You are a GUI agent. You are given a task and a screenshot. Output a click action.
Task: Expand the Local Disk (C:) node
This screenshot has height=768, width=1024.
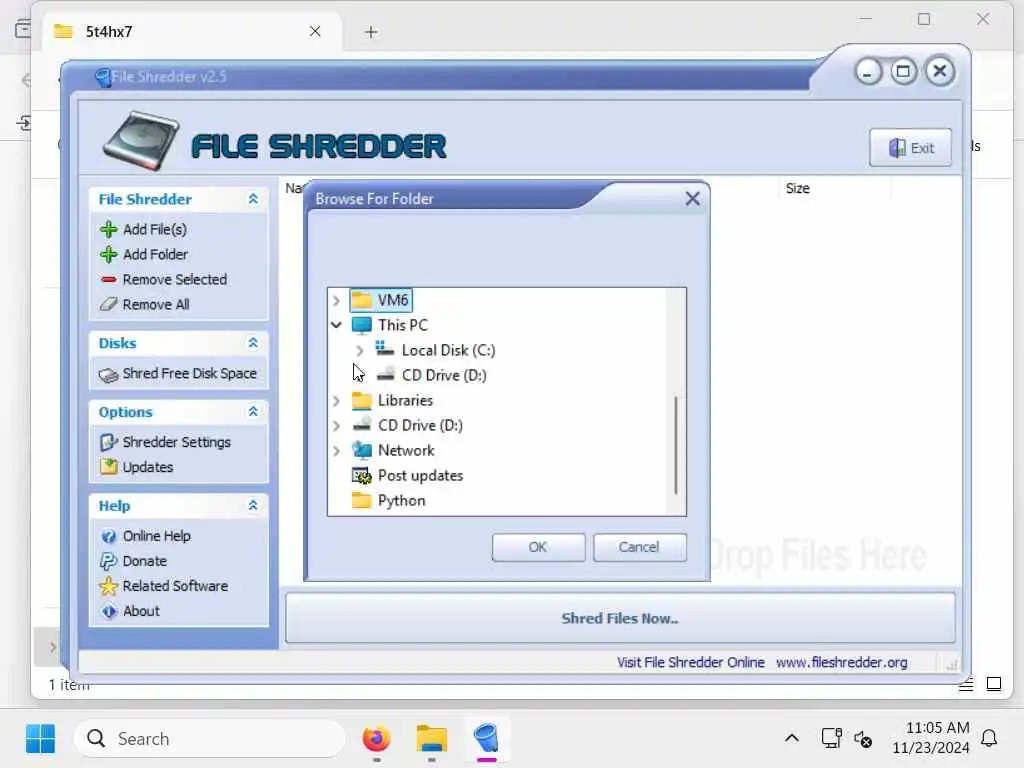[360, 351]
